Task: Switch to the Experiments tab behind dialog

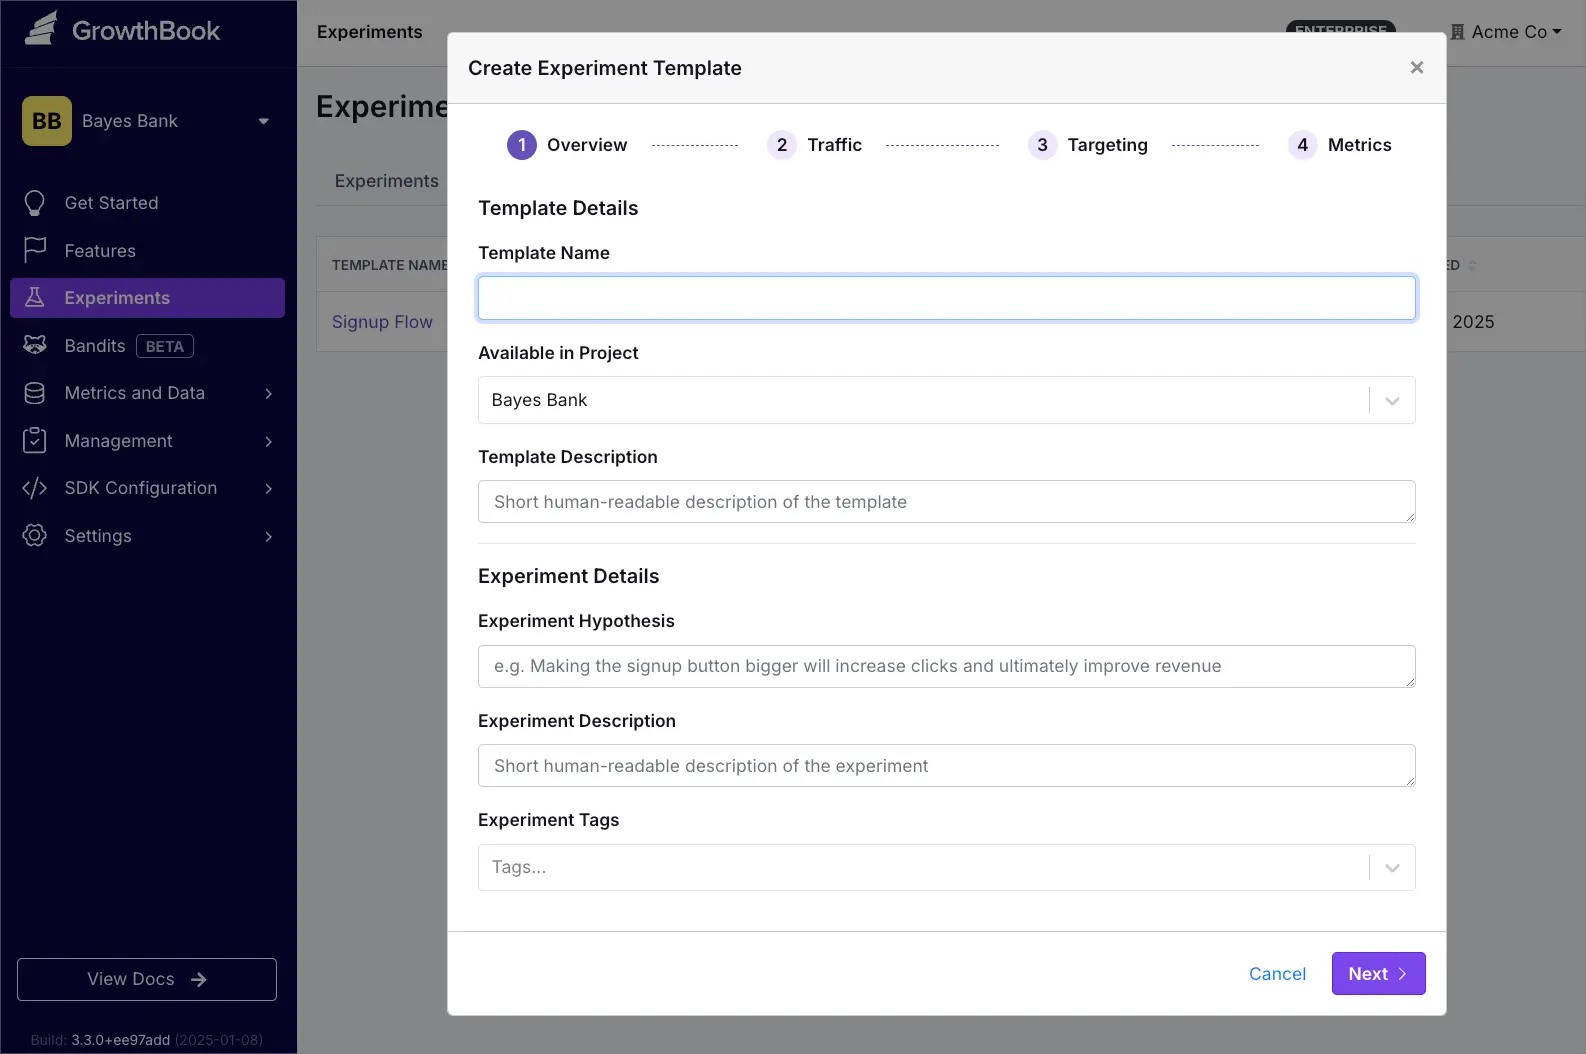Action: point(386,181)
